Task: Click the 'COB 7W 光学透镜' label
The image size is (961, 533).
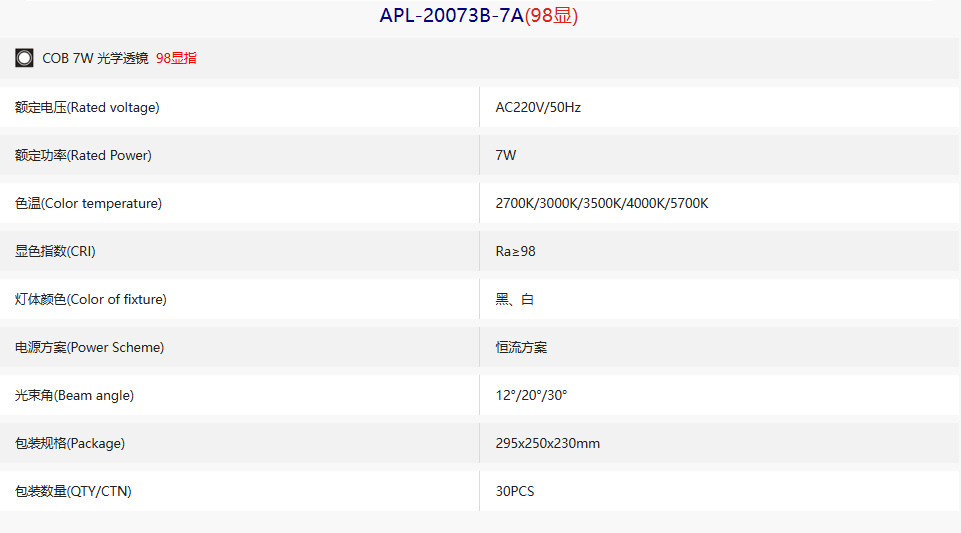Action: (x=95, y=58)
